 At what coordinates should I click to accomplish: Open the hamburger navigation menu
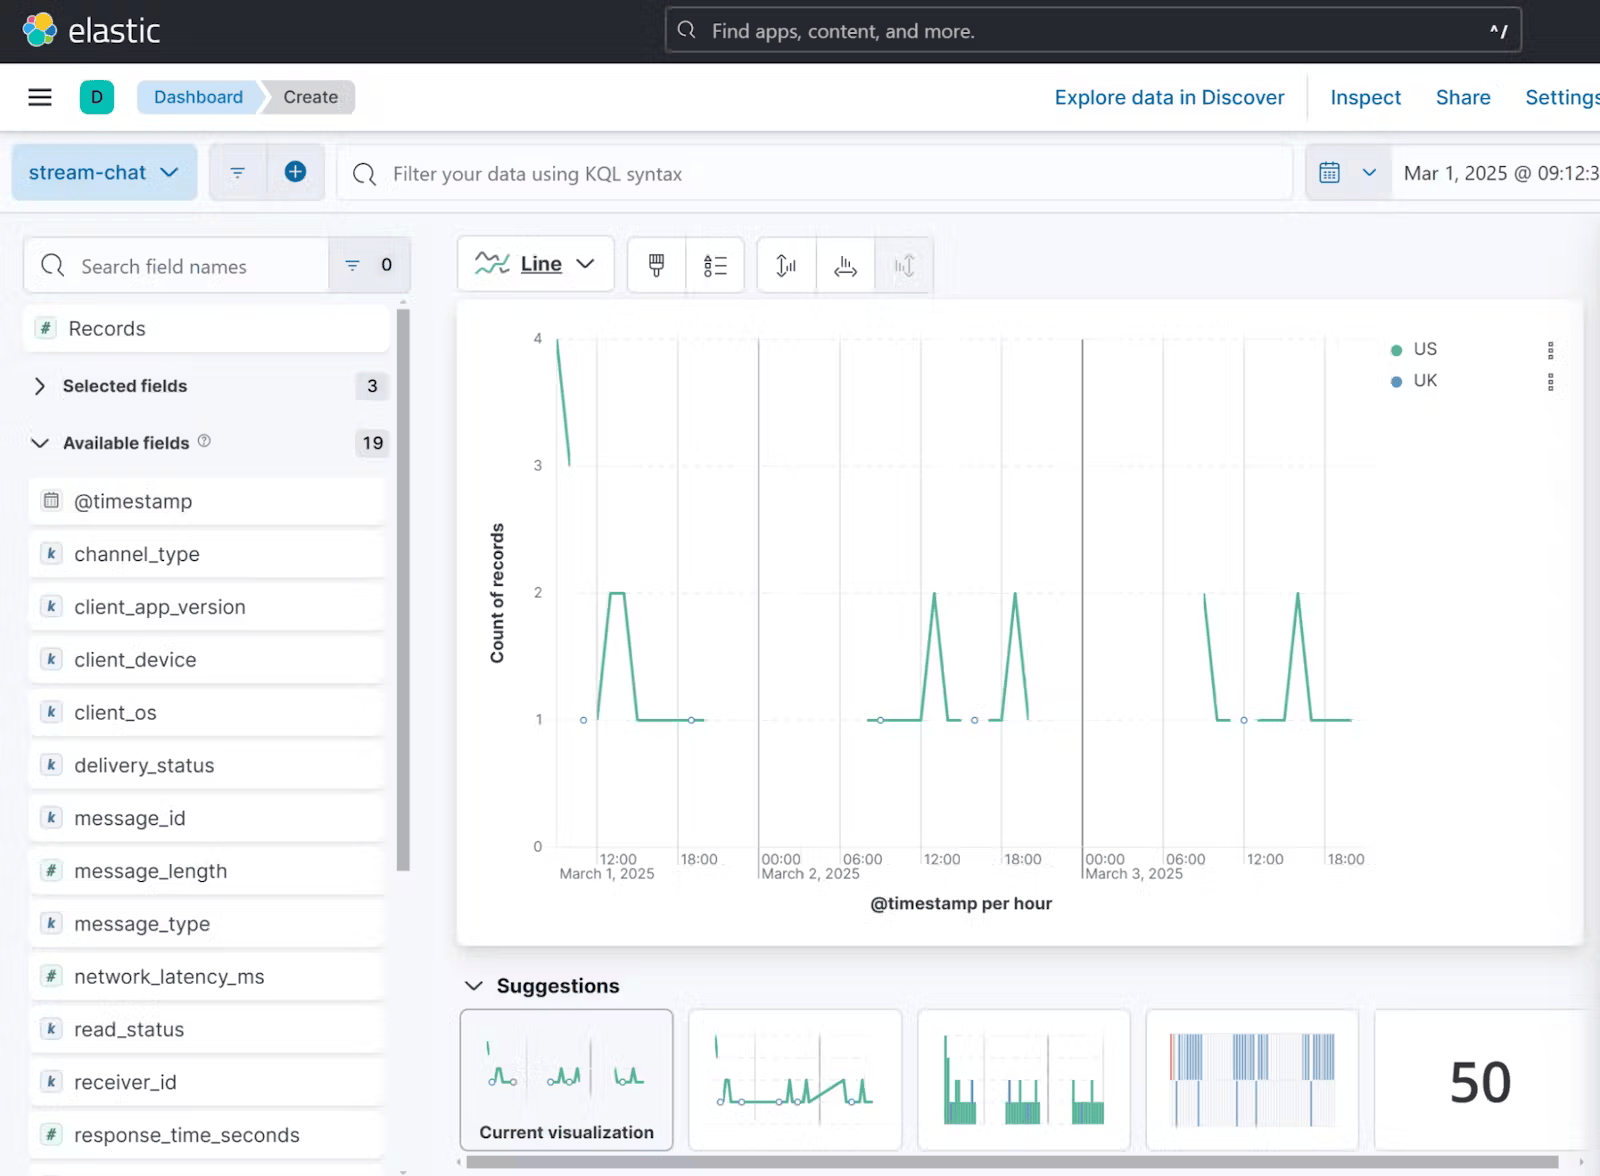point(40,97)
